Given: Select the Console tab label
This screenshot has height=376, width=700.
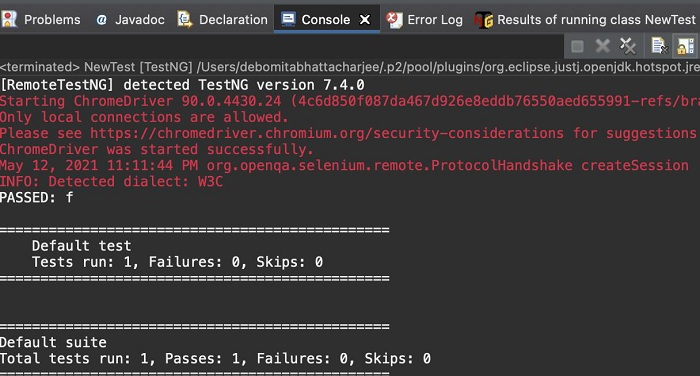Looking at the screenshot, I should coord(325,20).
